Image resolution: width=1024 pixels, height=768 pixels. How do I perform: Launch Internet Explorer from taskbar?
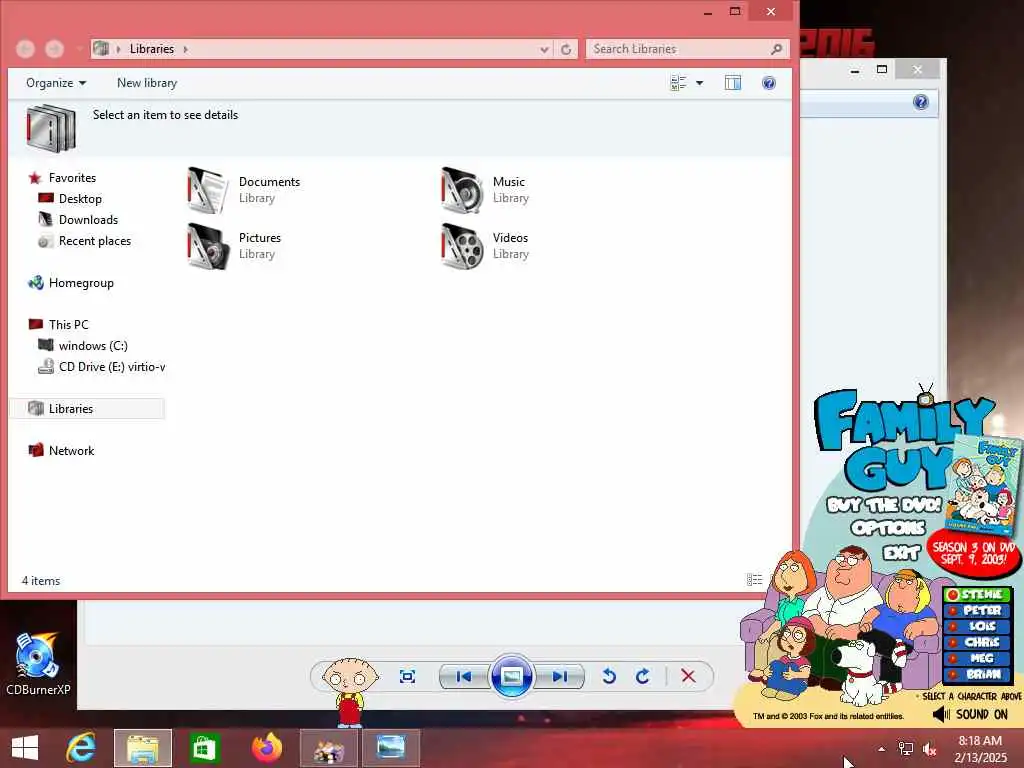pos(81,748)
